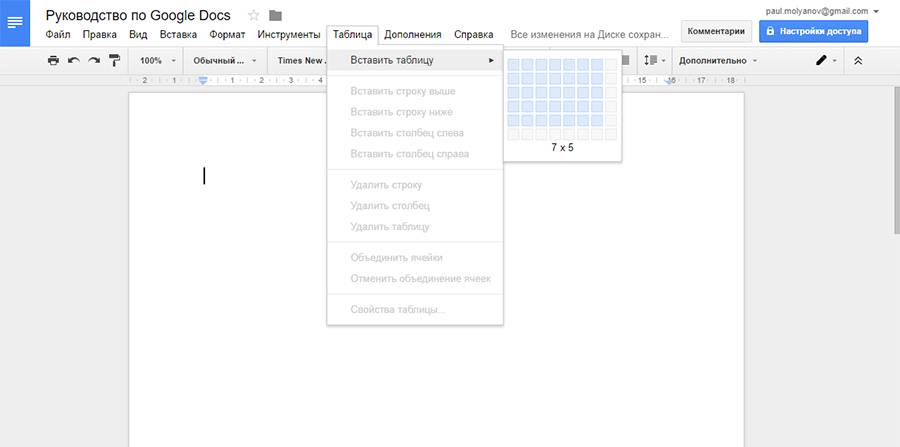Open the Инструменты menu
The height and width of the screenshot is (447, 900).
coord(289,34)
